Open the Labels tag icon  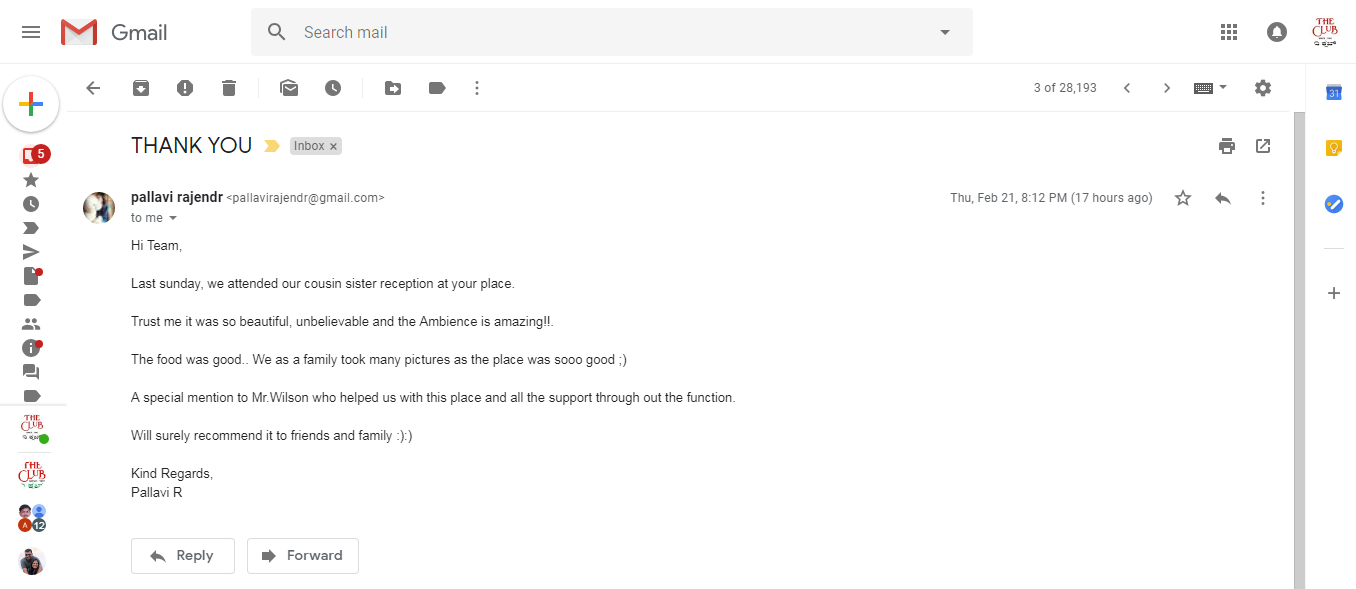tap(437, 88)
